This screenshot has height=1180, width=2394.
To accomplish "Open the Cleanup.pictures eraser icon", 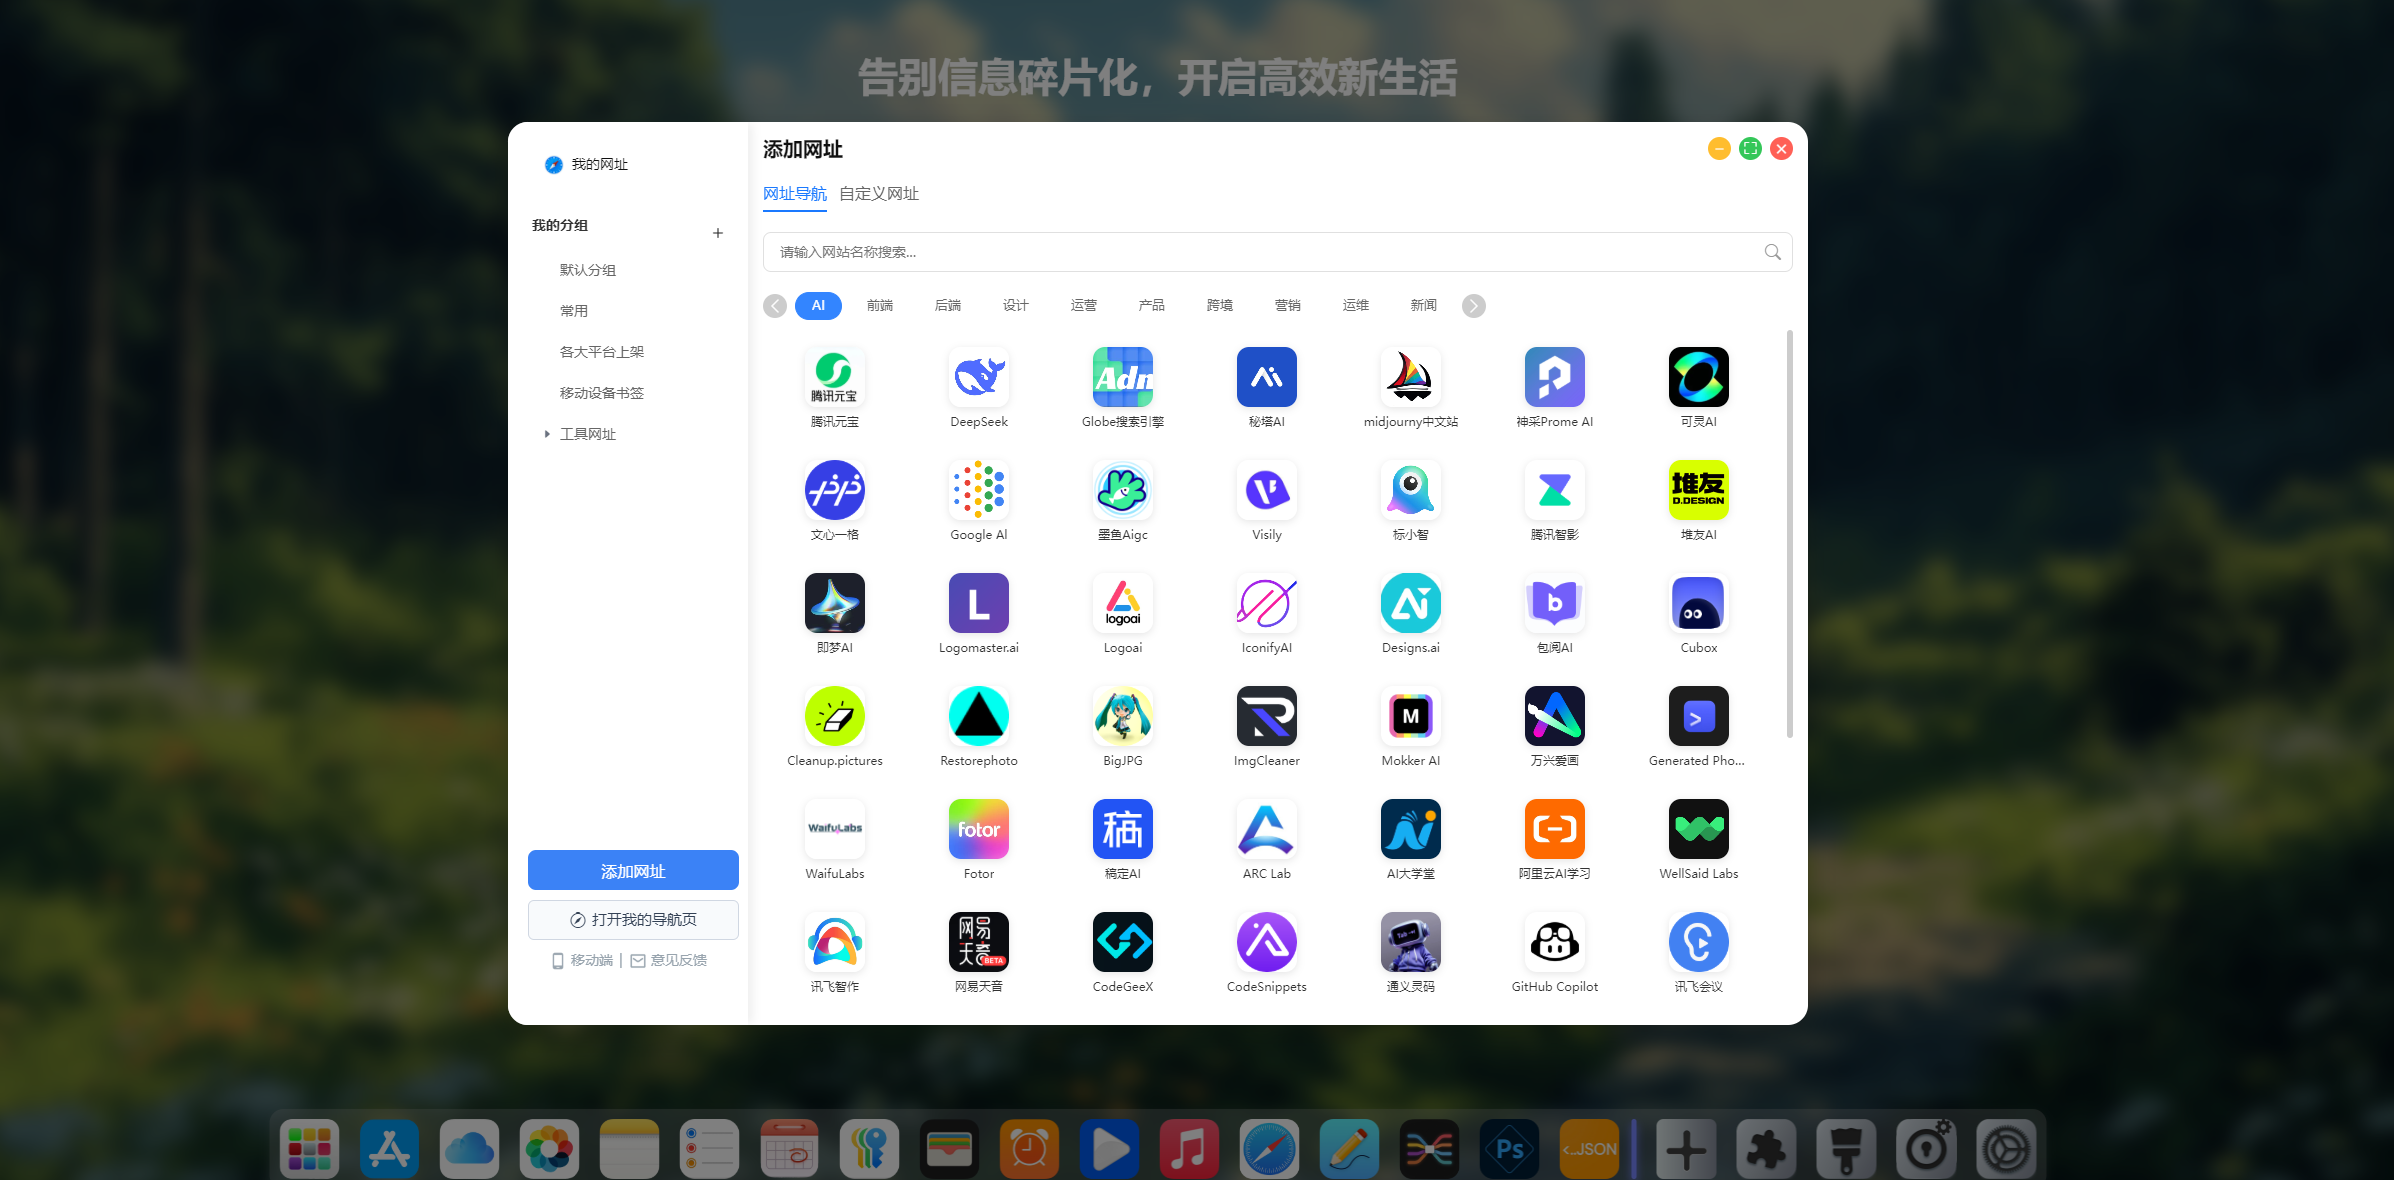I will 834,716.
